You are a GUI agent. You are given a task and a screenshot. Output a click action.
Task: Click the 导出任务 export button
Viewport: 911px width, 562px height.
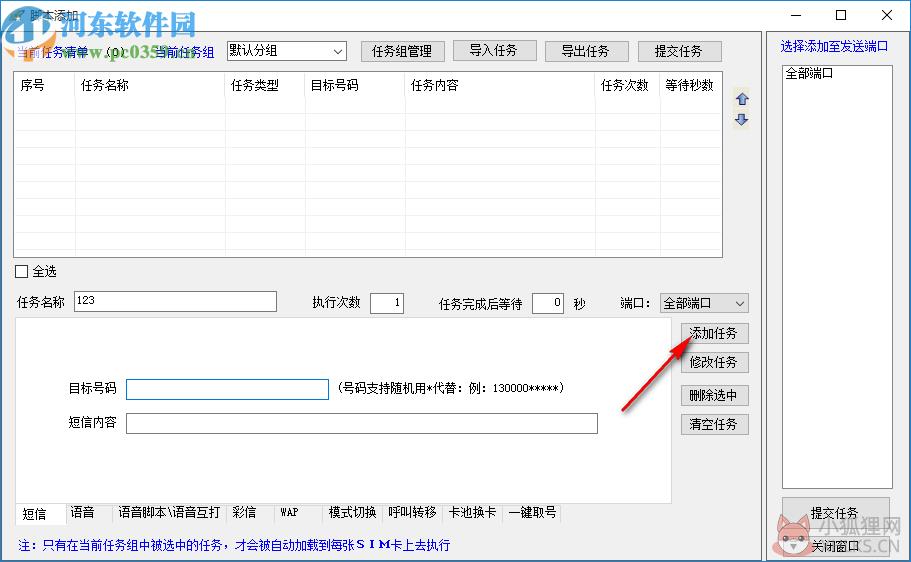coord(586,51)
